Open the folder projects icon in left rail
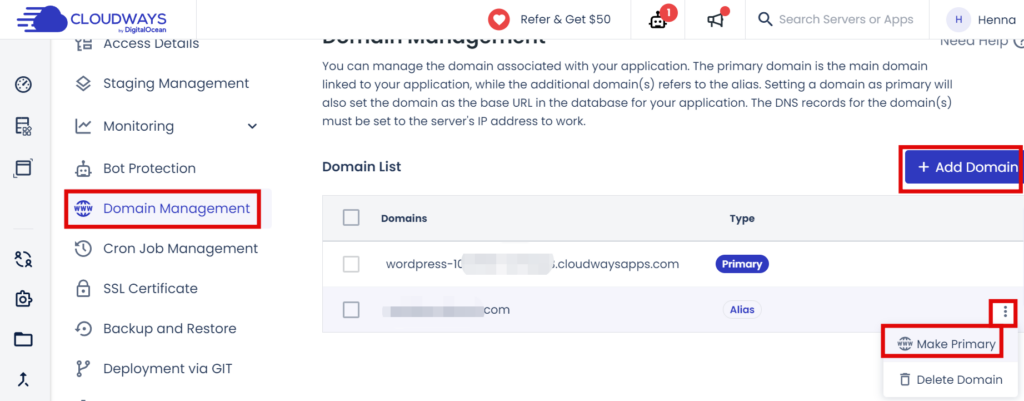The height and width of the screenshot is (401, 1024). [x=24, y=339]
